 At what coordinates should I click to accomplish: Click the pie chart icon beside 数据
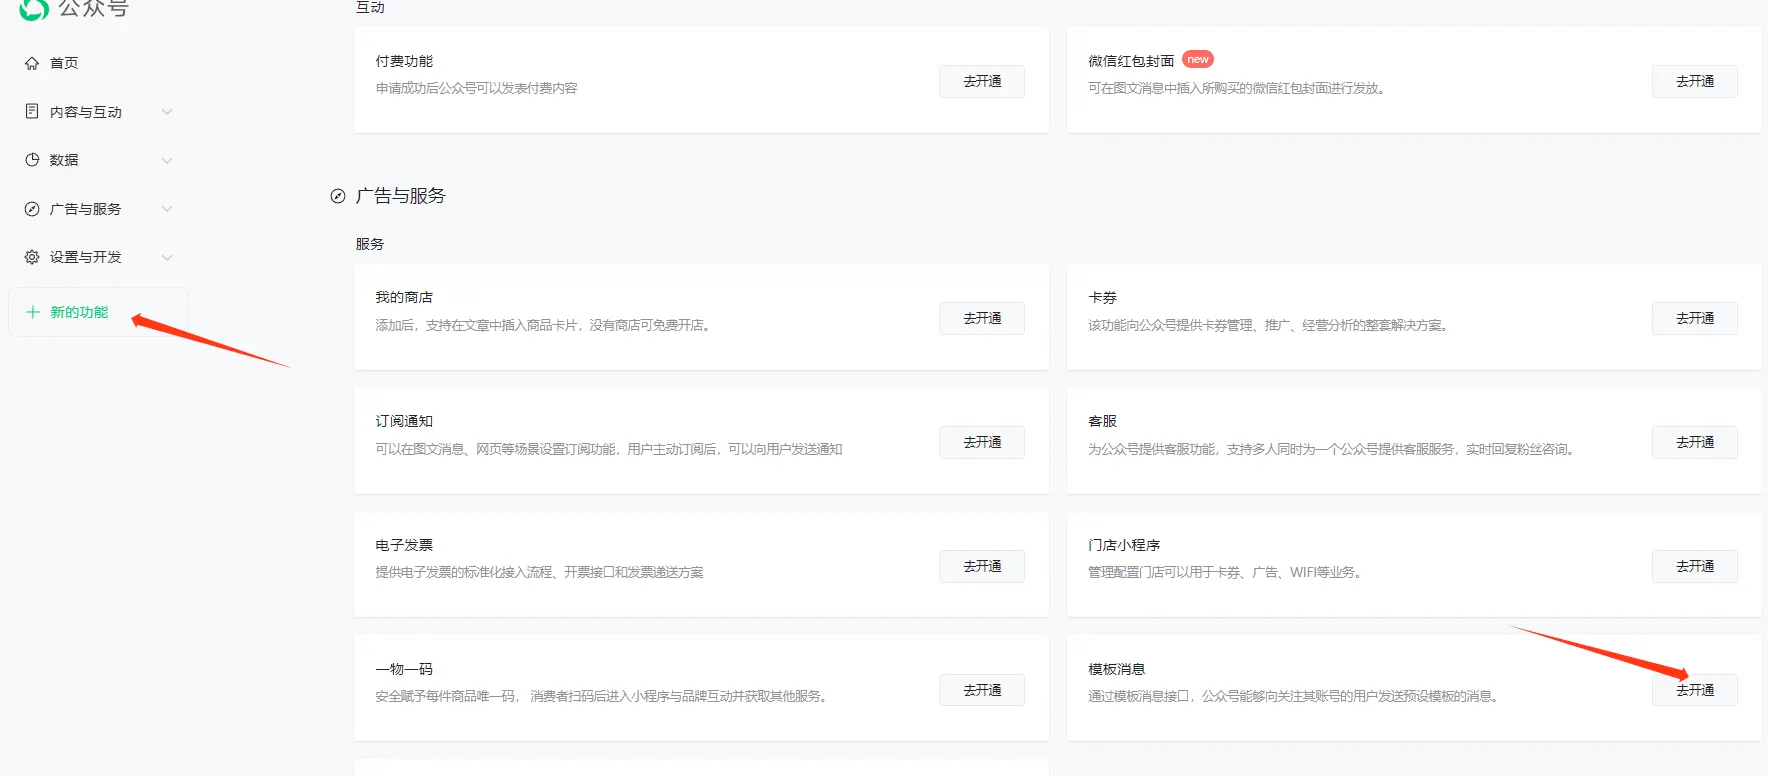(x=32, y=160)
